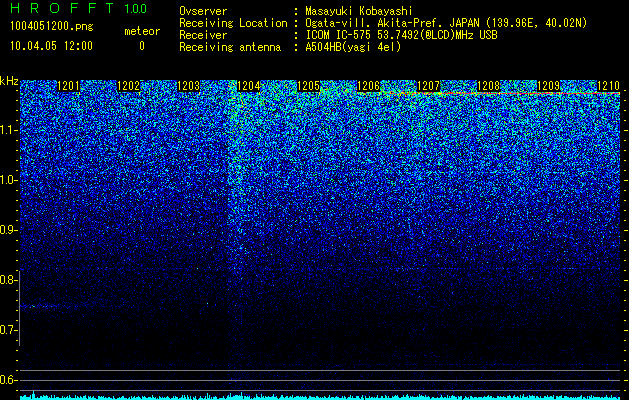Click the 1204 time marker
This screenshot has width=629, height=400.
point(249,86)
